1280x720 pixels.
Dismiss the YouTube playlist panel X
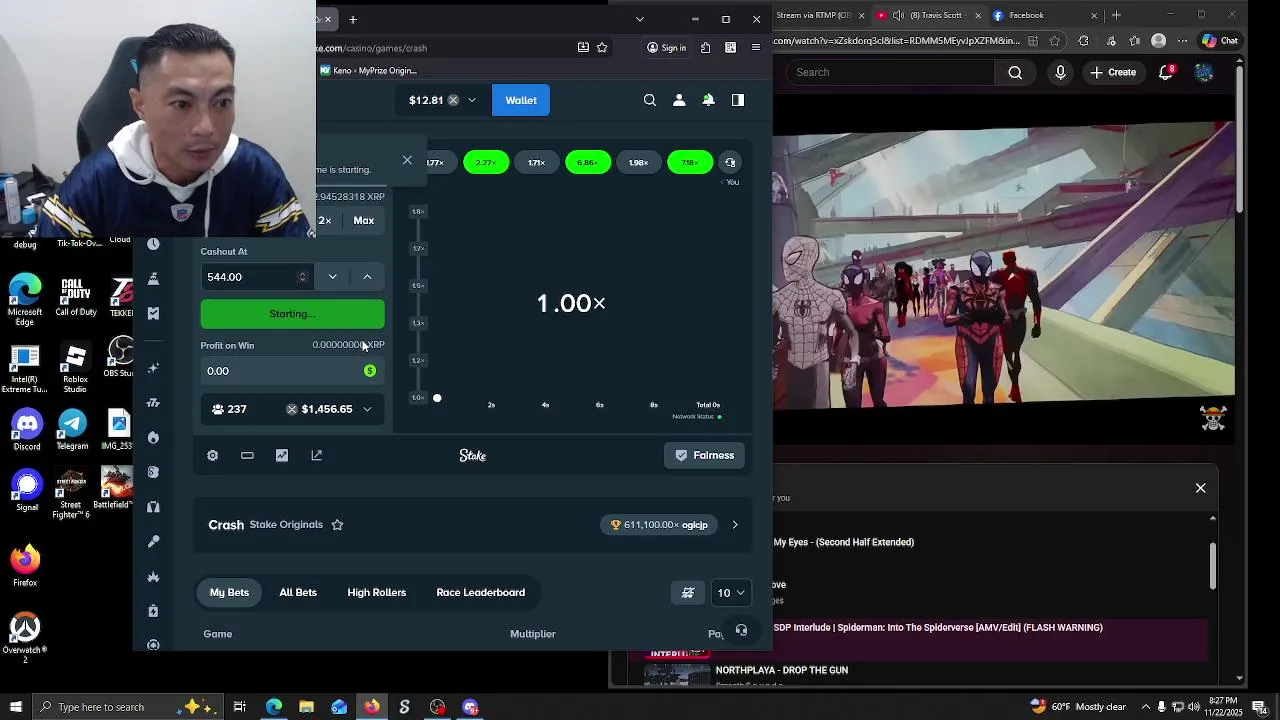pos(1201,488)
